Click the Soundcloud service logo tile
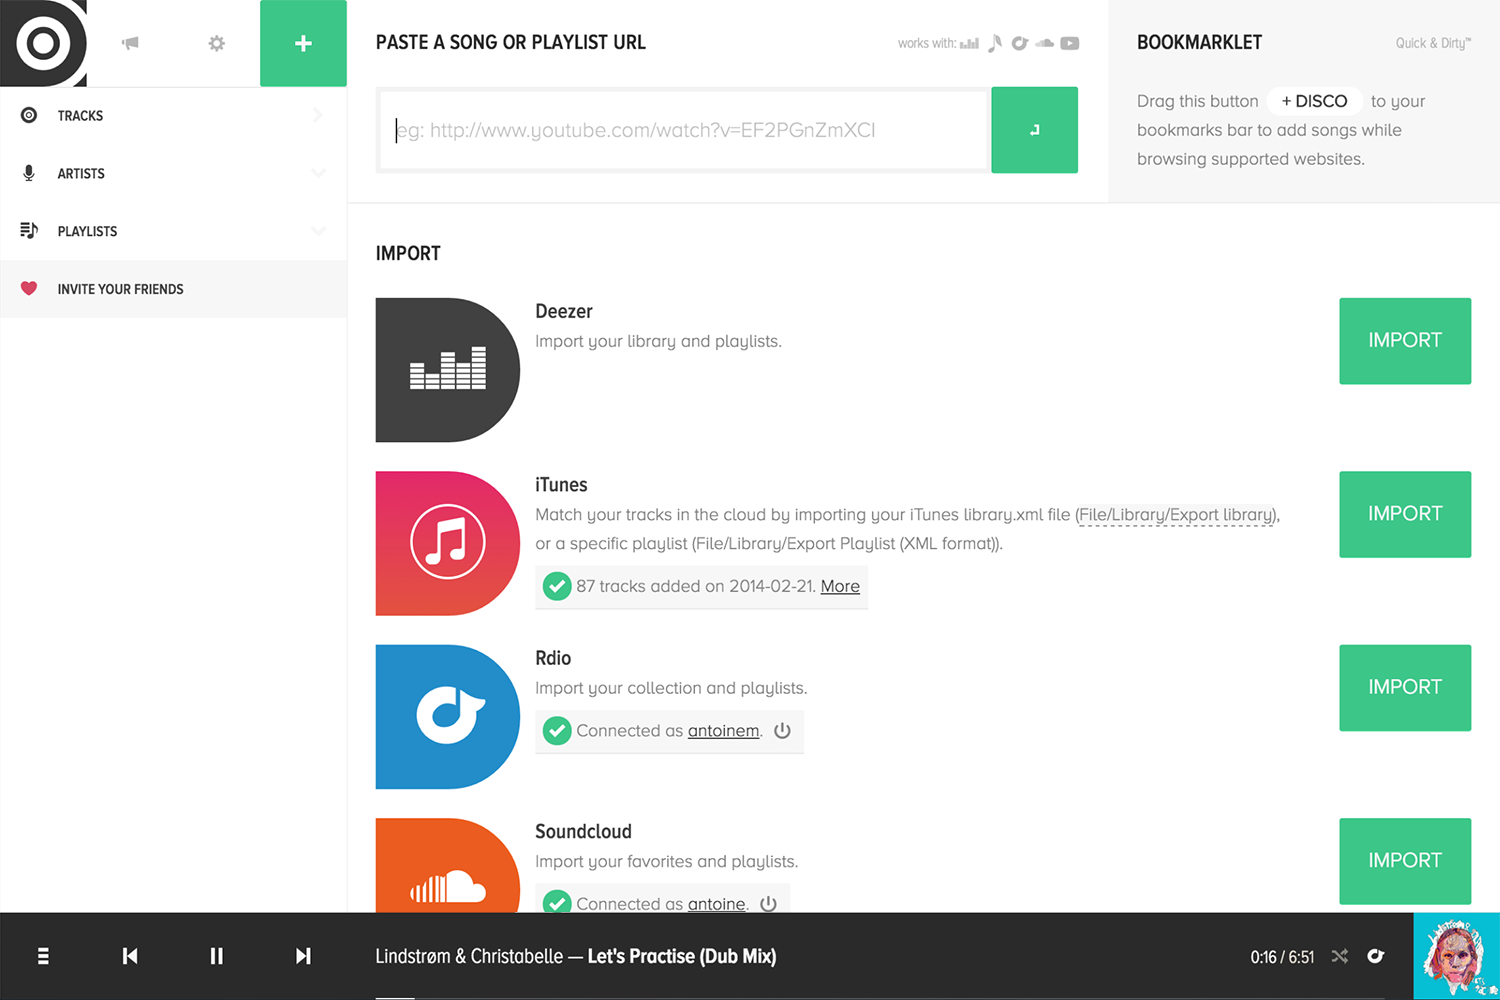Image resolution: width=1500 pixels, height=1000 pixels. click(x=448, y=866)
